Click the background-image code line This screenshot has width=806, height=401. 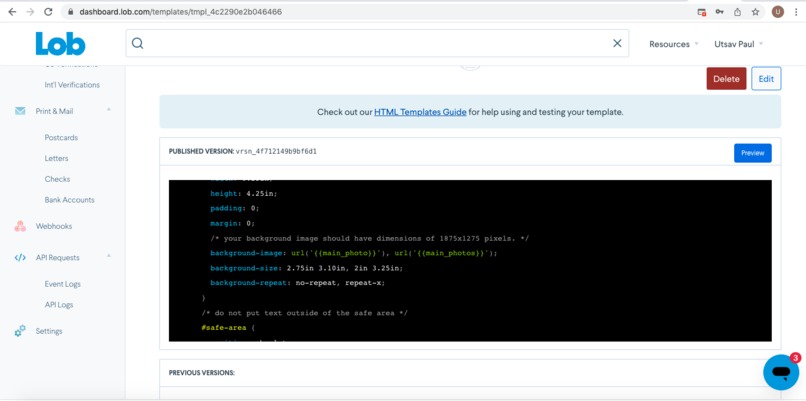[354, 253]
